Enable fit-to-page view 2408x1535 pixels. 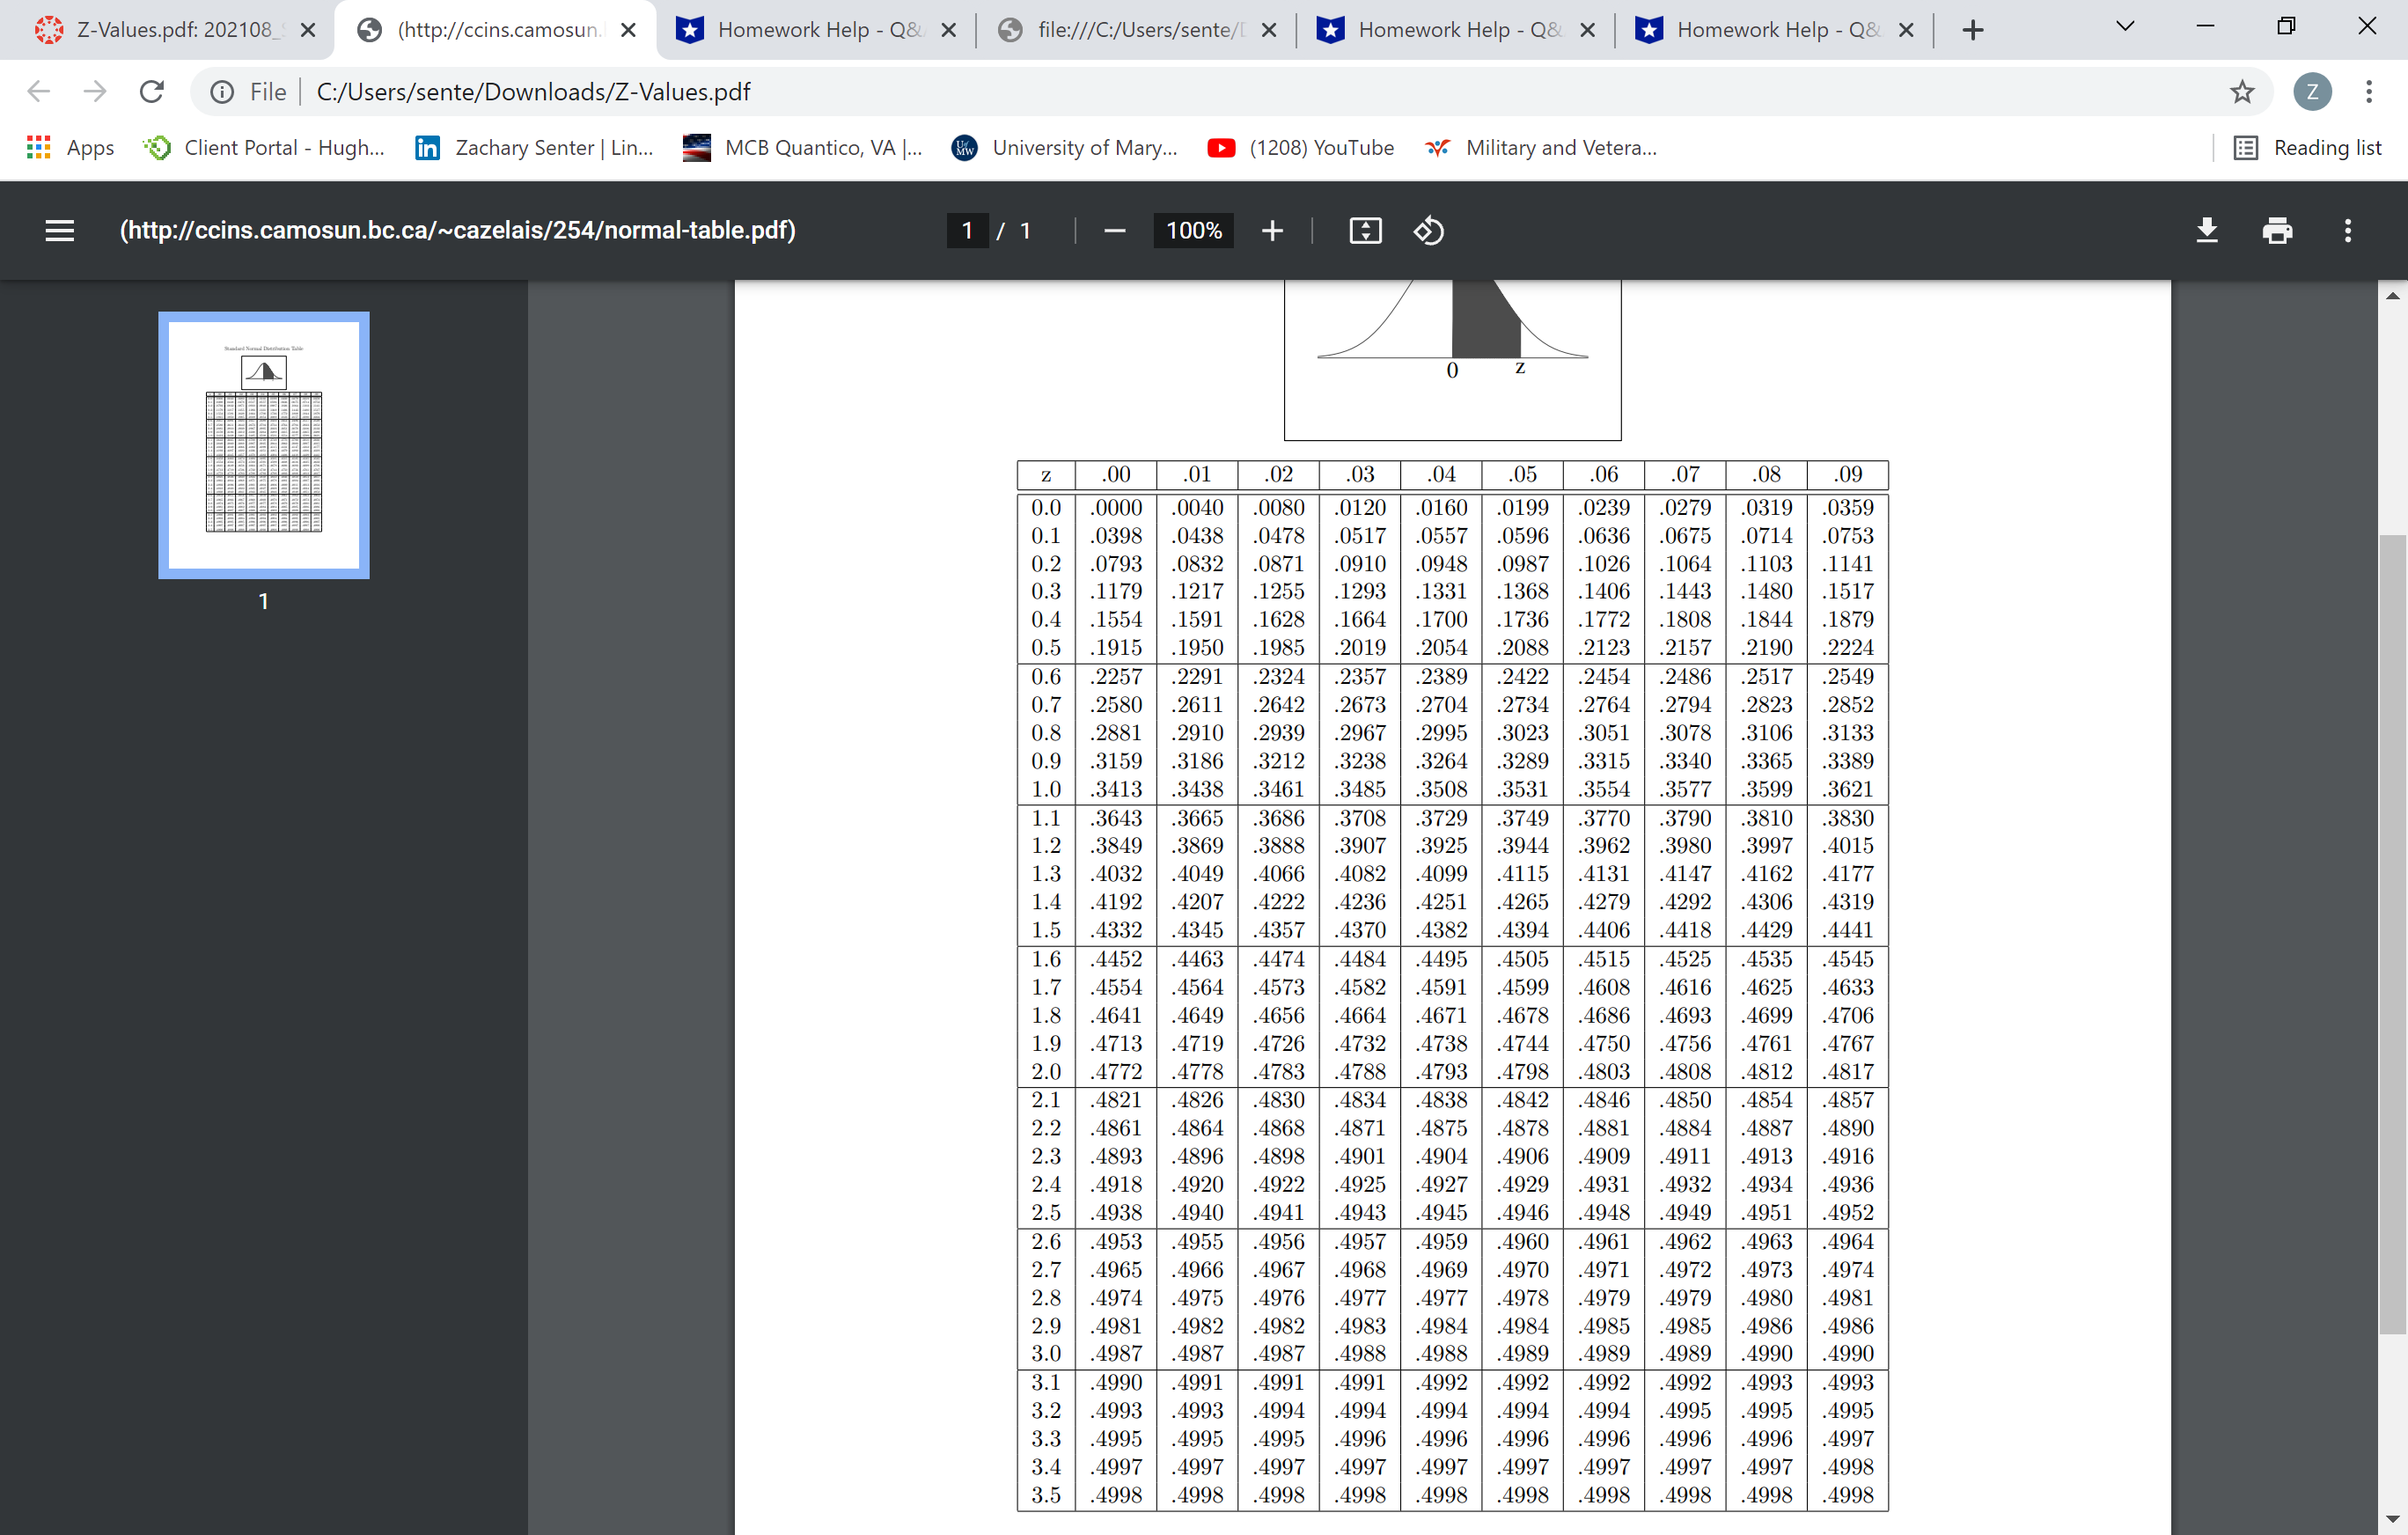tap(1365, 230)
